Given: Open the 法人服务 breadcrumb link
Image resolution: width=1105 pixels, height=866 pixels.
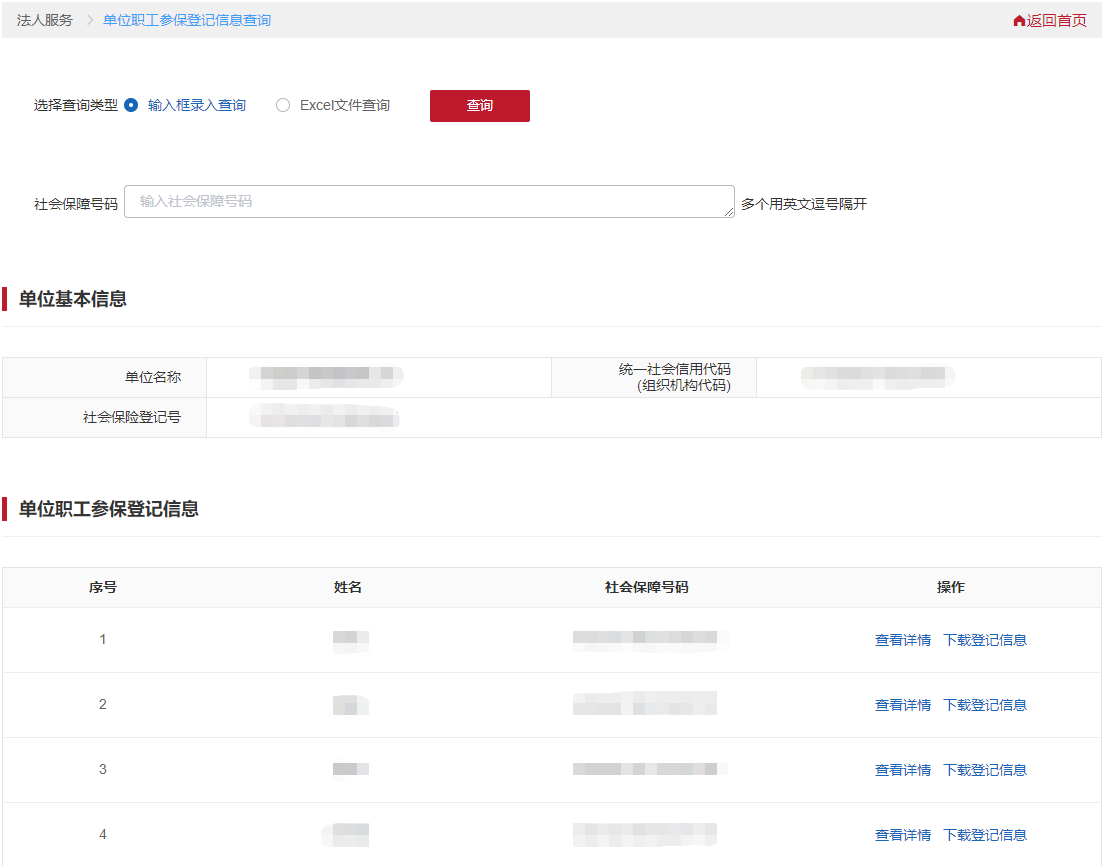Looking at the screenshot, I should click(x=40, y=19).
